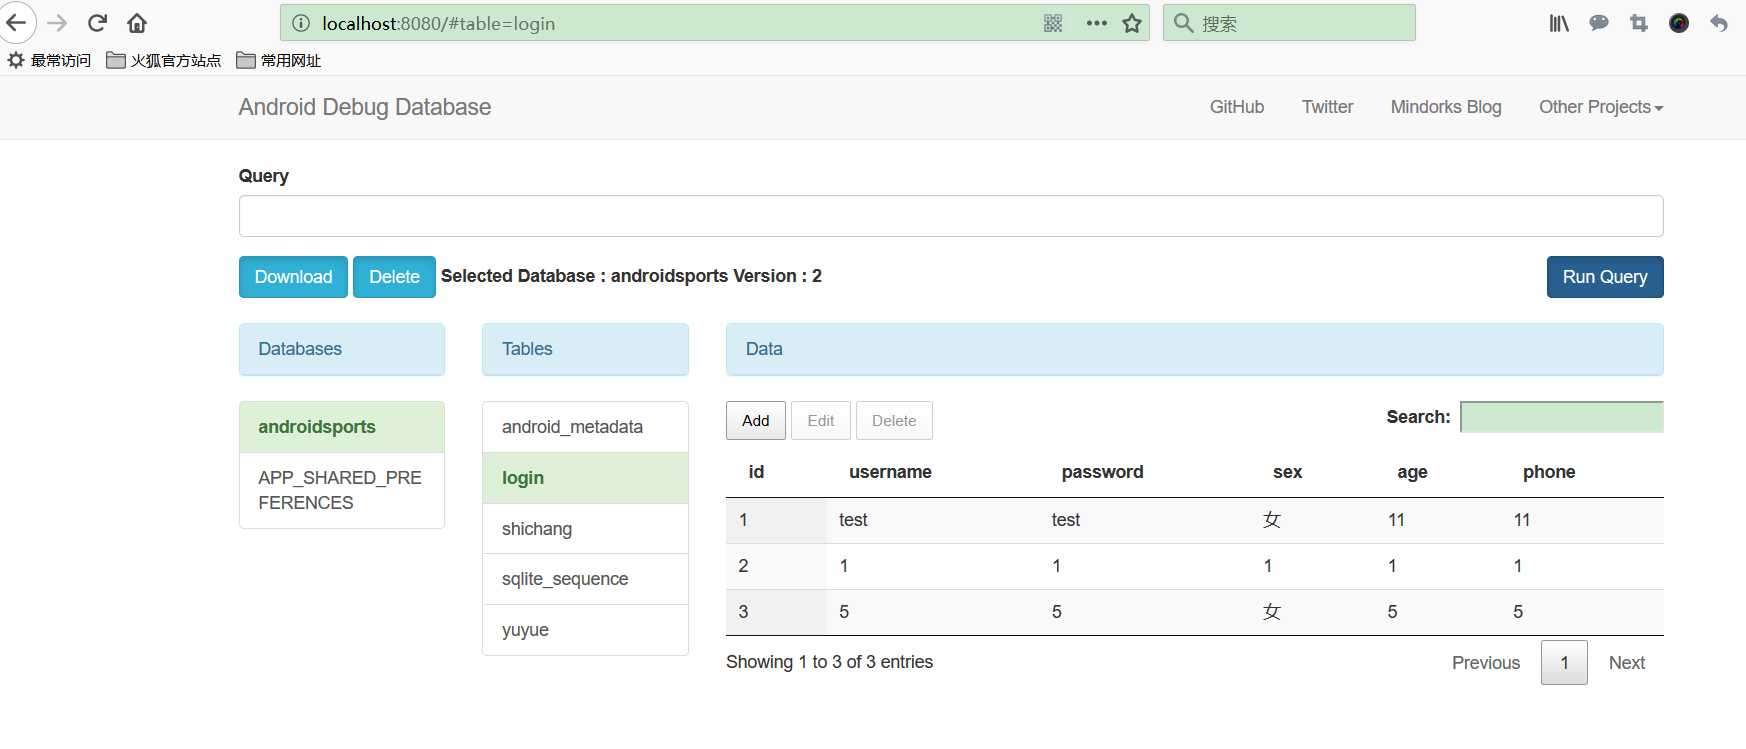Sort by the id column header
The height and width of the screenshot is (749, 1746).
756,472
